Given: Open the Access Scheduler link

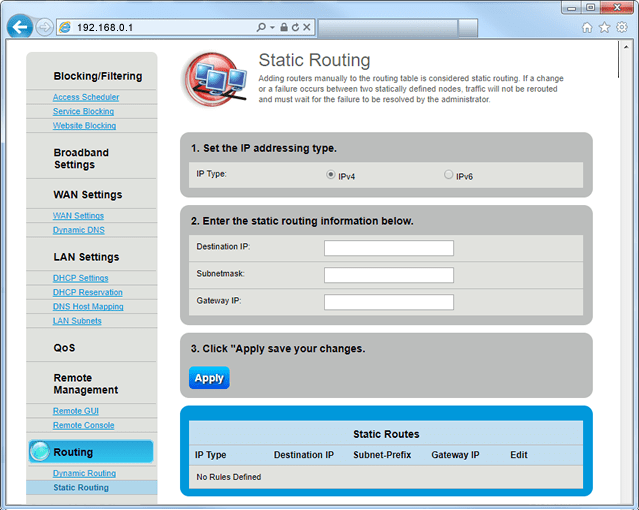Looking at the screenshot, I should (x=85, y=97).
